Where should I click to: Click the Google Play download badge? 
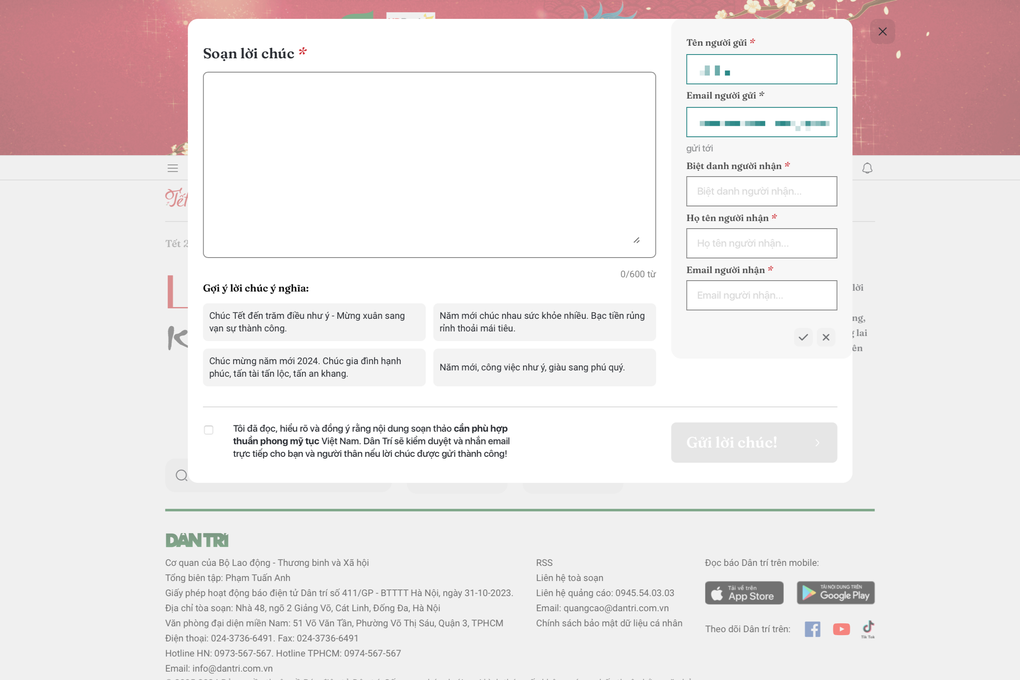pos(835,593)
